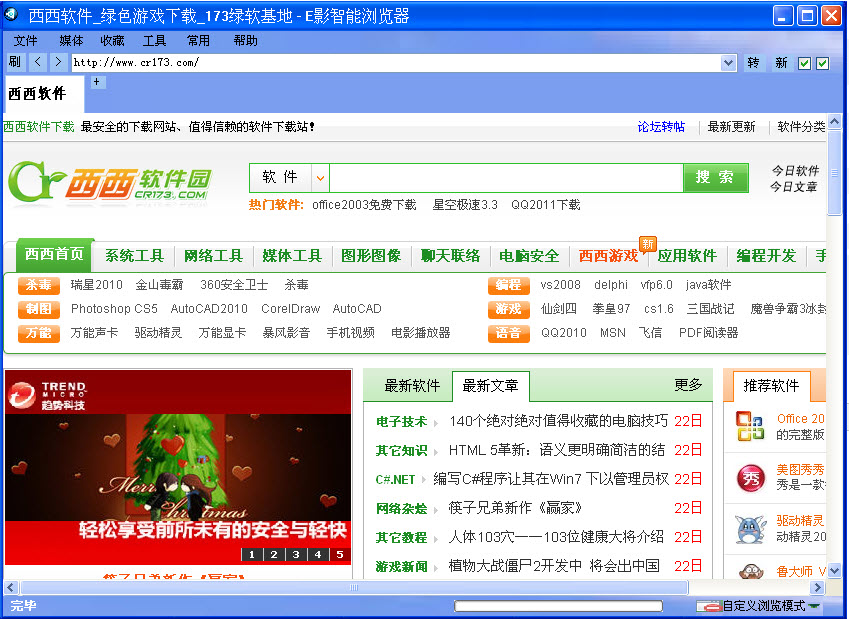The width and height of the screenshot is (849, 619).
Task: Select the 西西首页 navigation tab
Action: pos(55,254)
